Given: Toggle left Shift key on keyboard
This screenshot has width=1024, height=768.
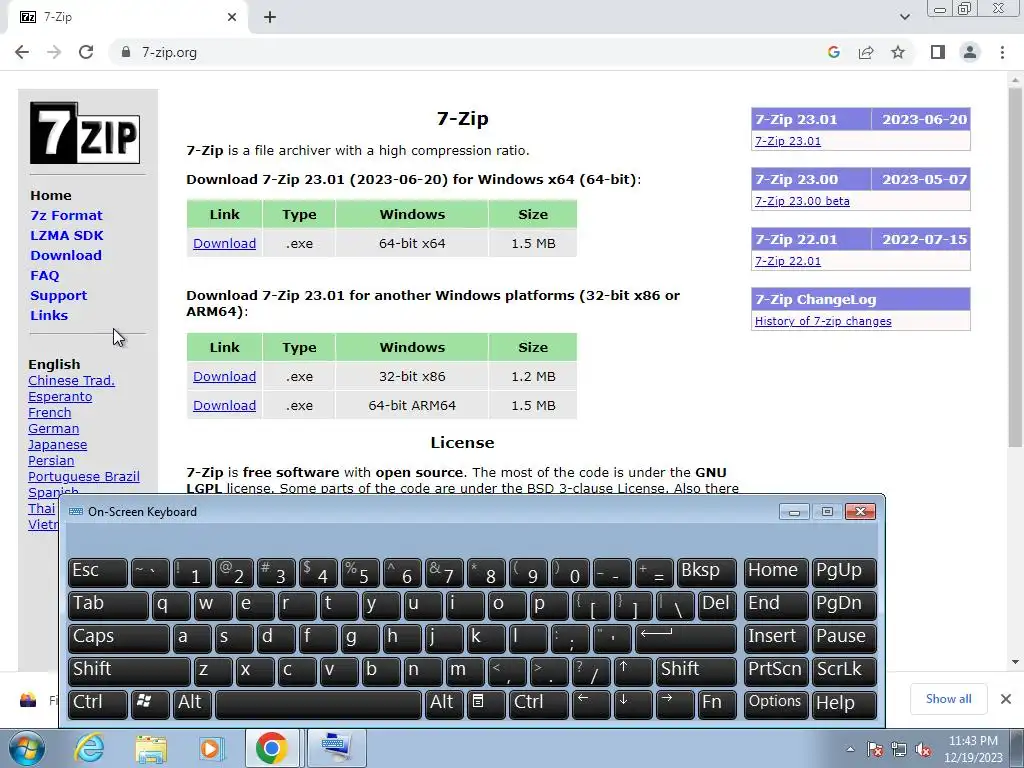Looking at the screenshot, I should coord(129,671).
